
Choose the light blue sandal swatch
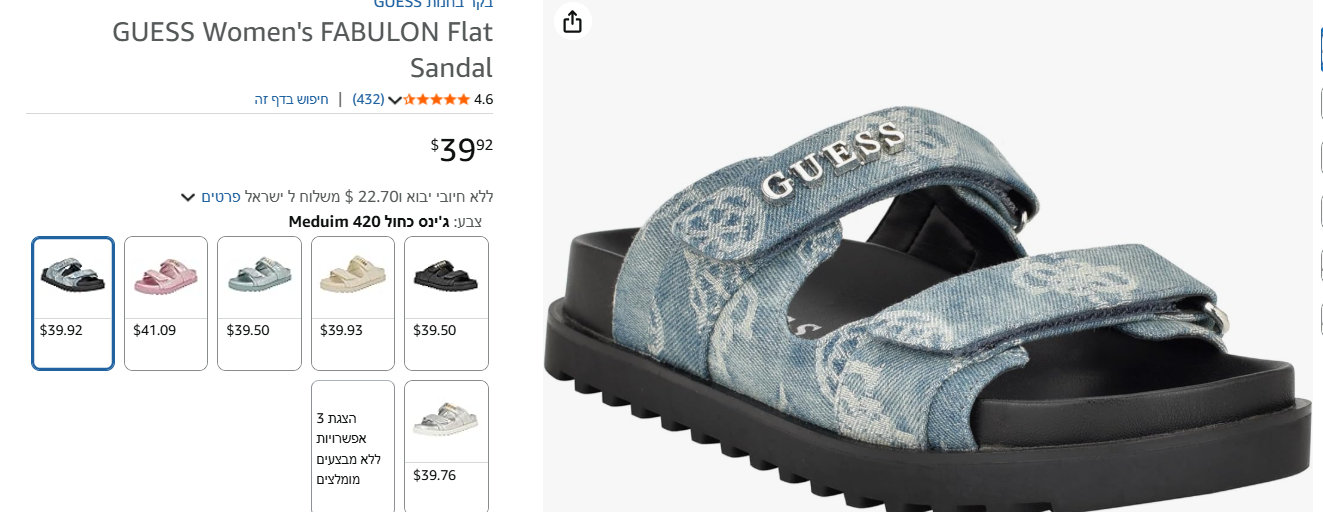[x=259, y=303]
